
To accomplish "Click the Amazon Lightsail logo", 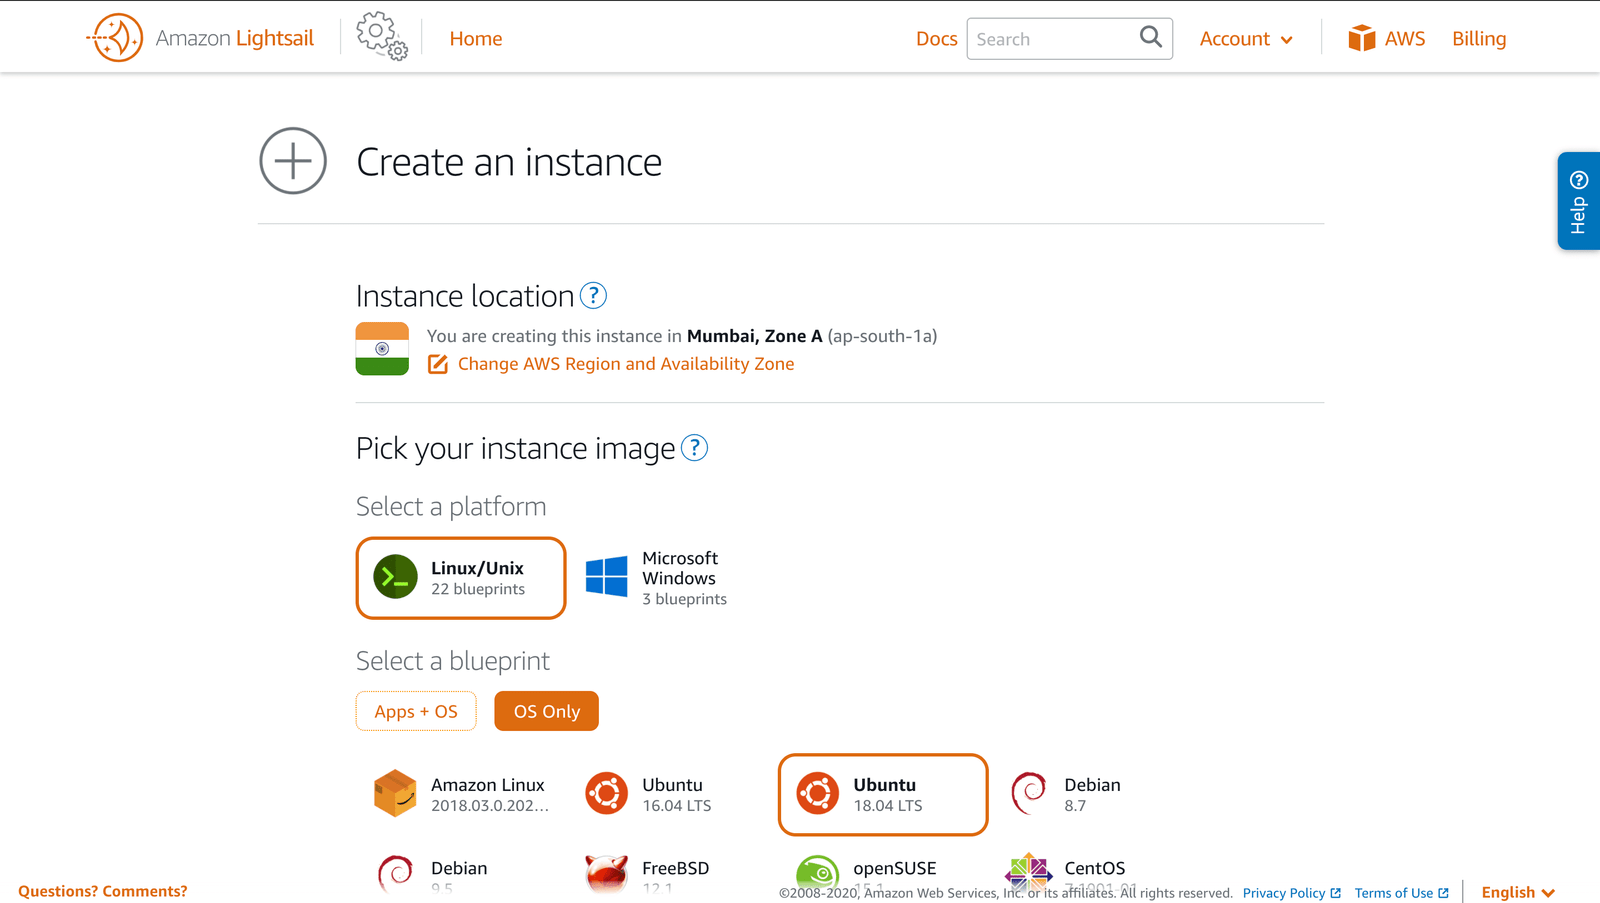I will pyautogui.click(x=199, y=38).
